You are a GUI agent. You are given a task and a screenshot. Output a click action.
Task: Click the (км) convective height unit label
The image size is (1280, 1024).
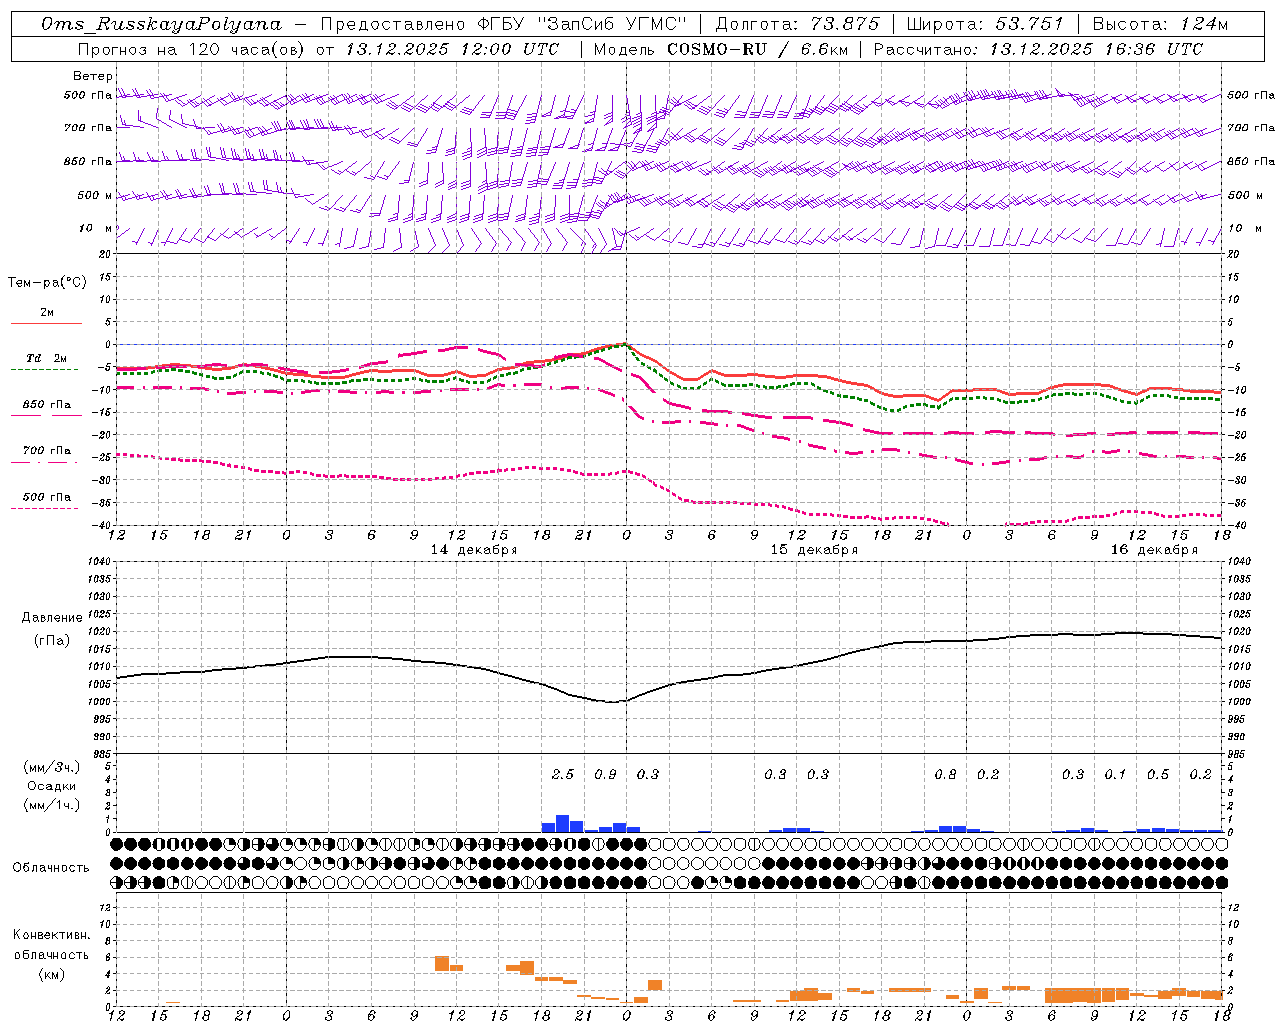click(x=52, y=974)
